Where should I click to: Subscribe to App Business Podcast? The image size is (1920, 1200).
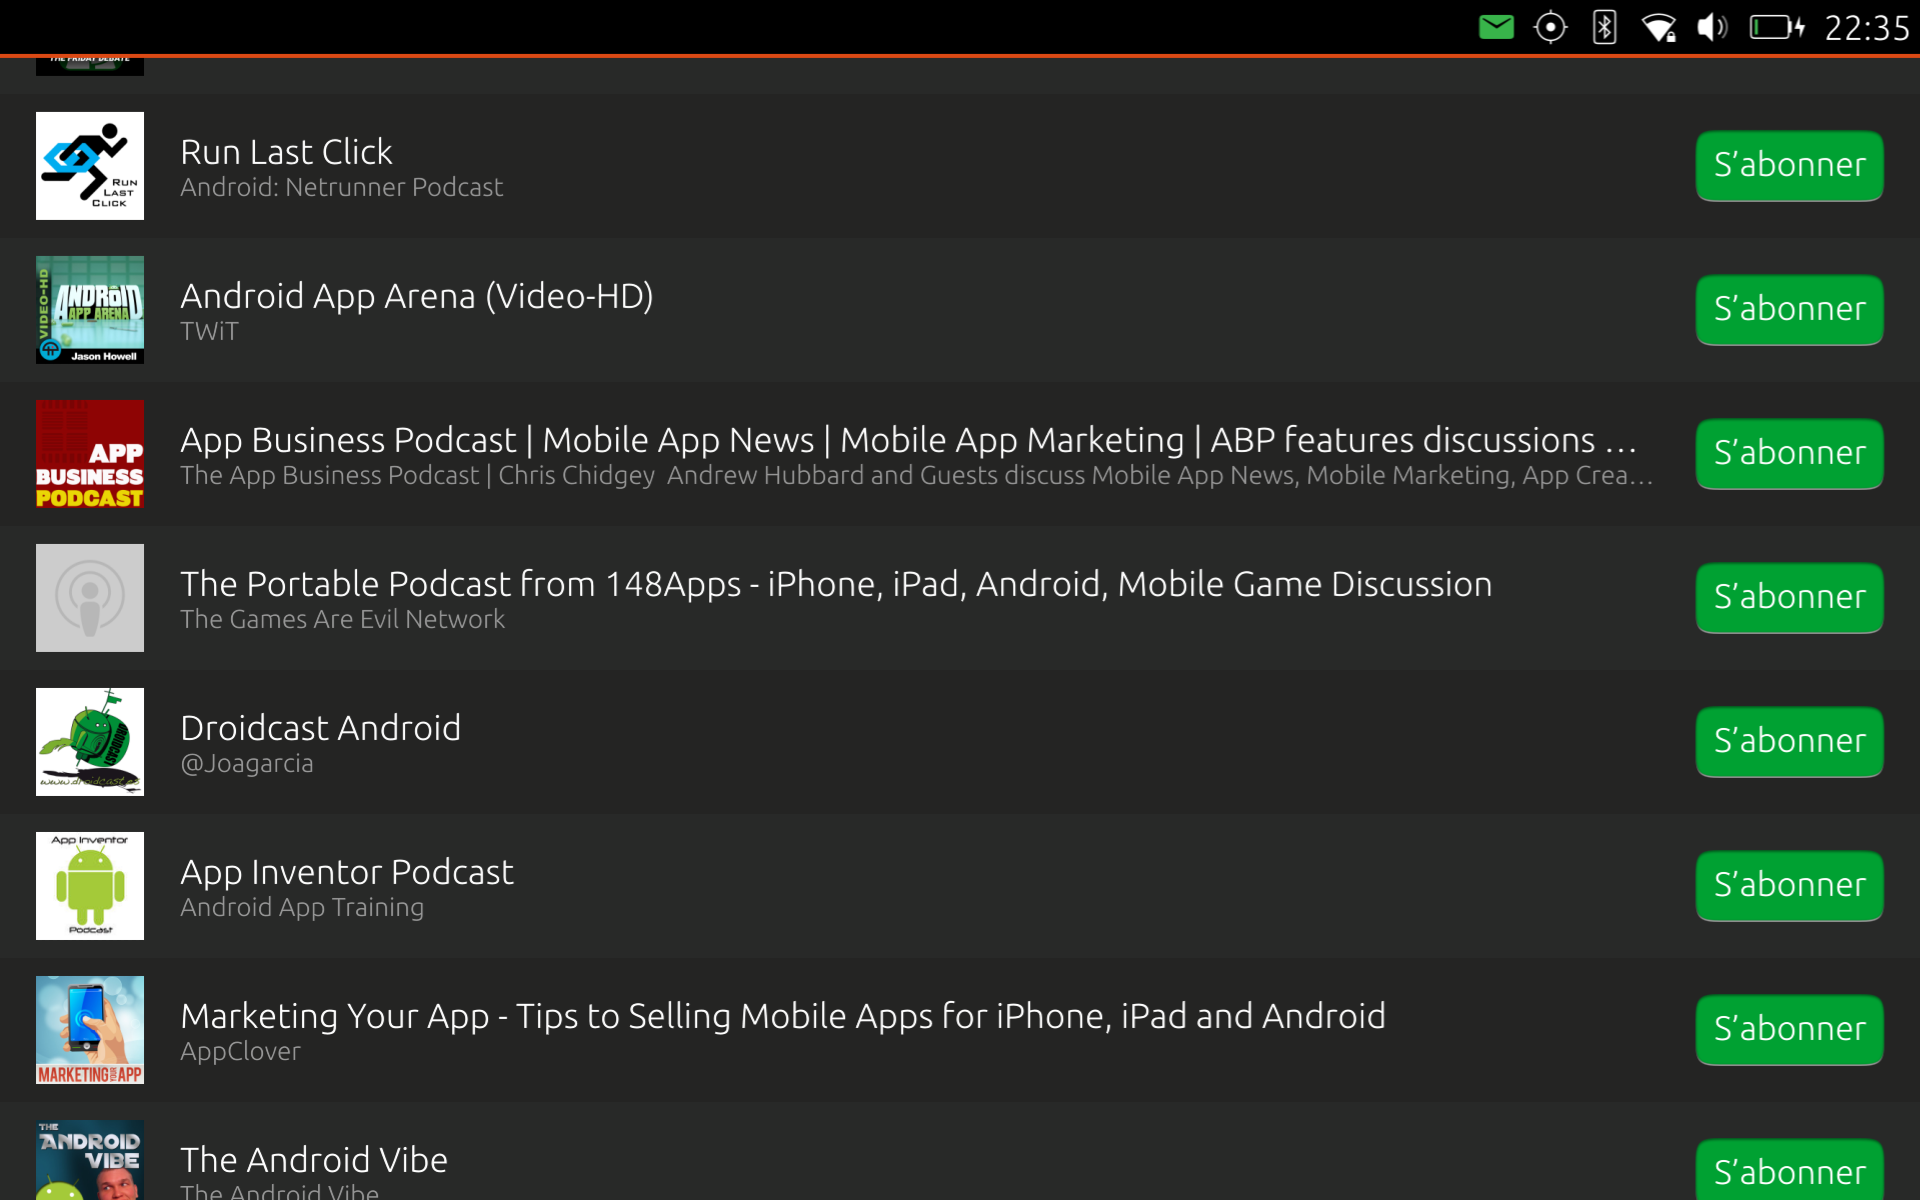pos(1789,454)
